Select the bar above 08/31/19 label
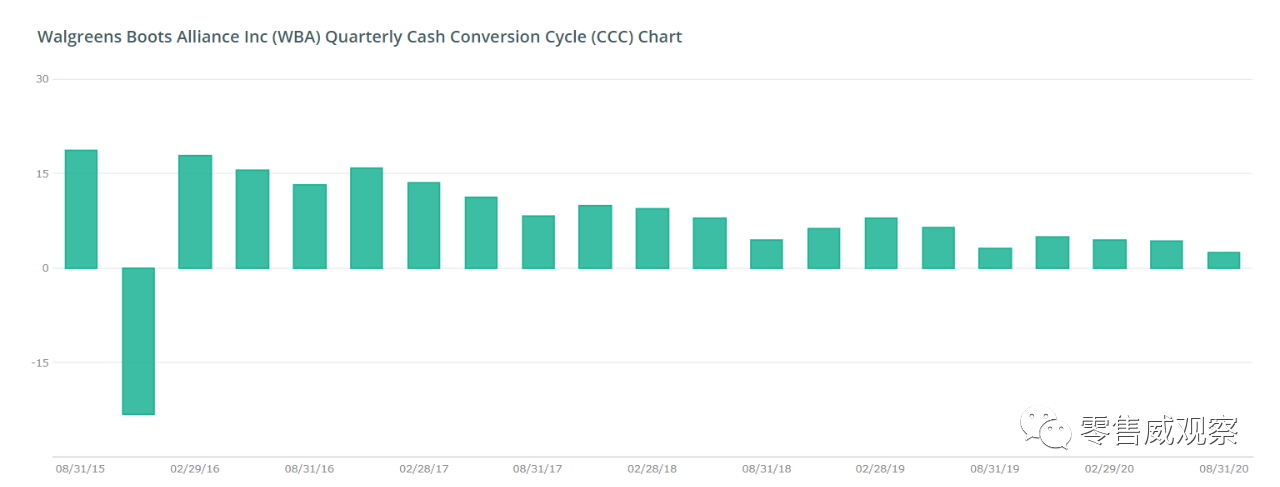Image resolution: width=1280 pixels, height=487 pixels. coord(995,258)
